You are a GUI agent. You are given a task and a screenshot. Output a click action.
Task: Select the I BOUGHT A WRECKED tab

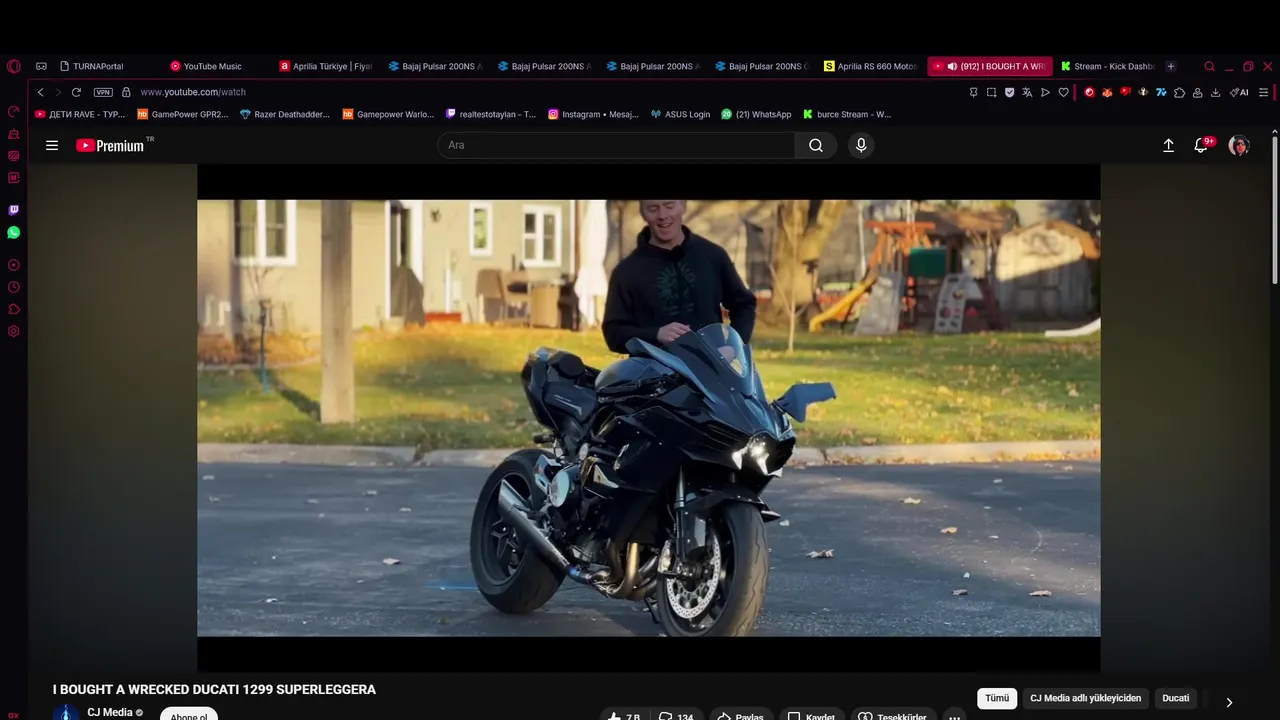(x=990, y=66)
